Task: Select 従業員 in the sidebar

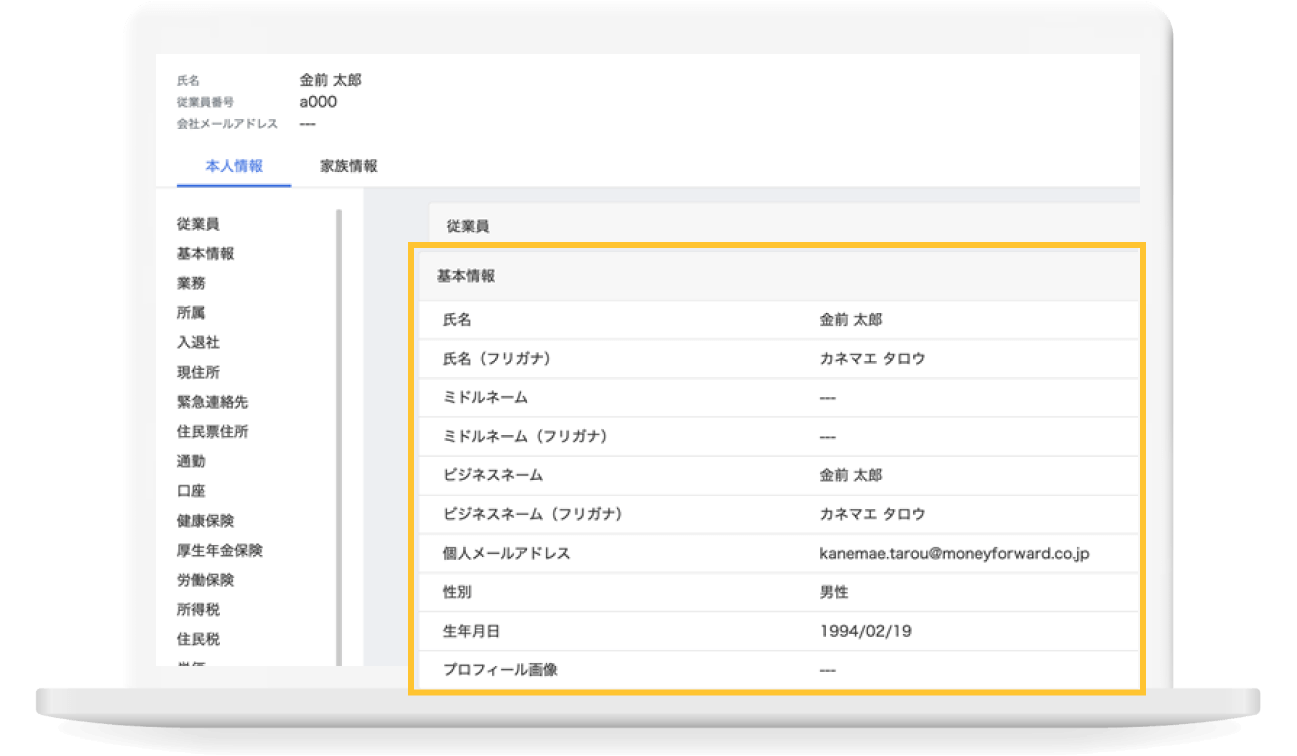Action: 198,224
